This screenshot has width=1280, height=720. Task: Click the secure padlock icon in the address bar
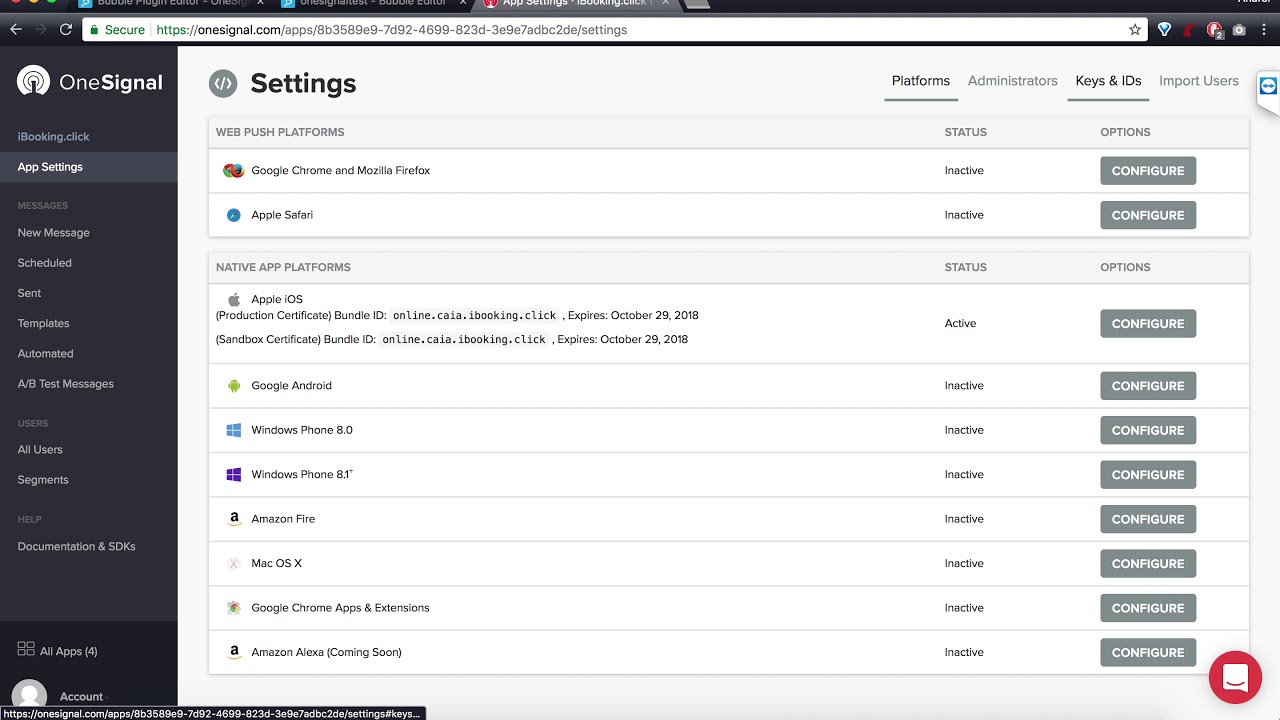(x=94, y=30)
